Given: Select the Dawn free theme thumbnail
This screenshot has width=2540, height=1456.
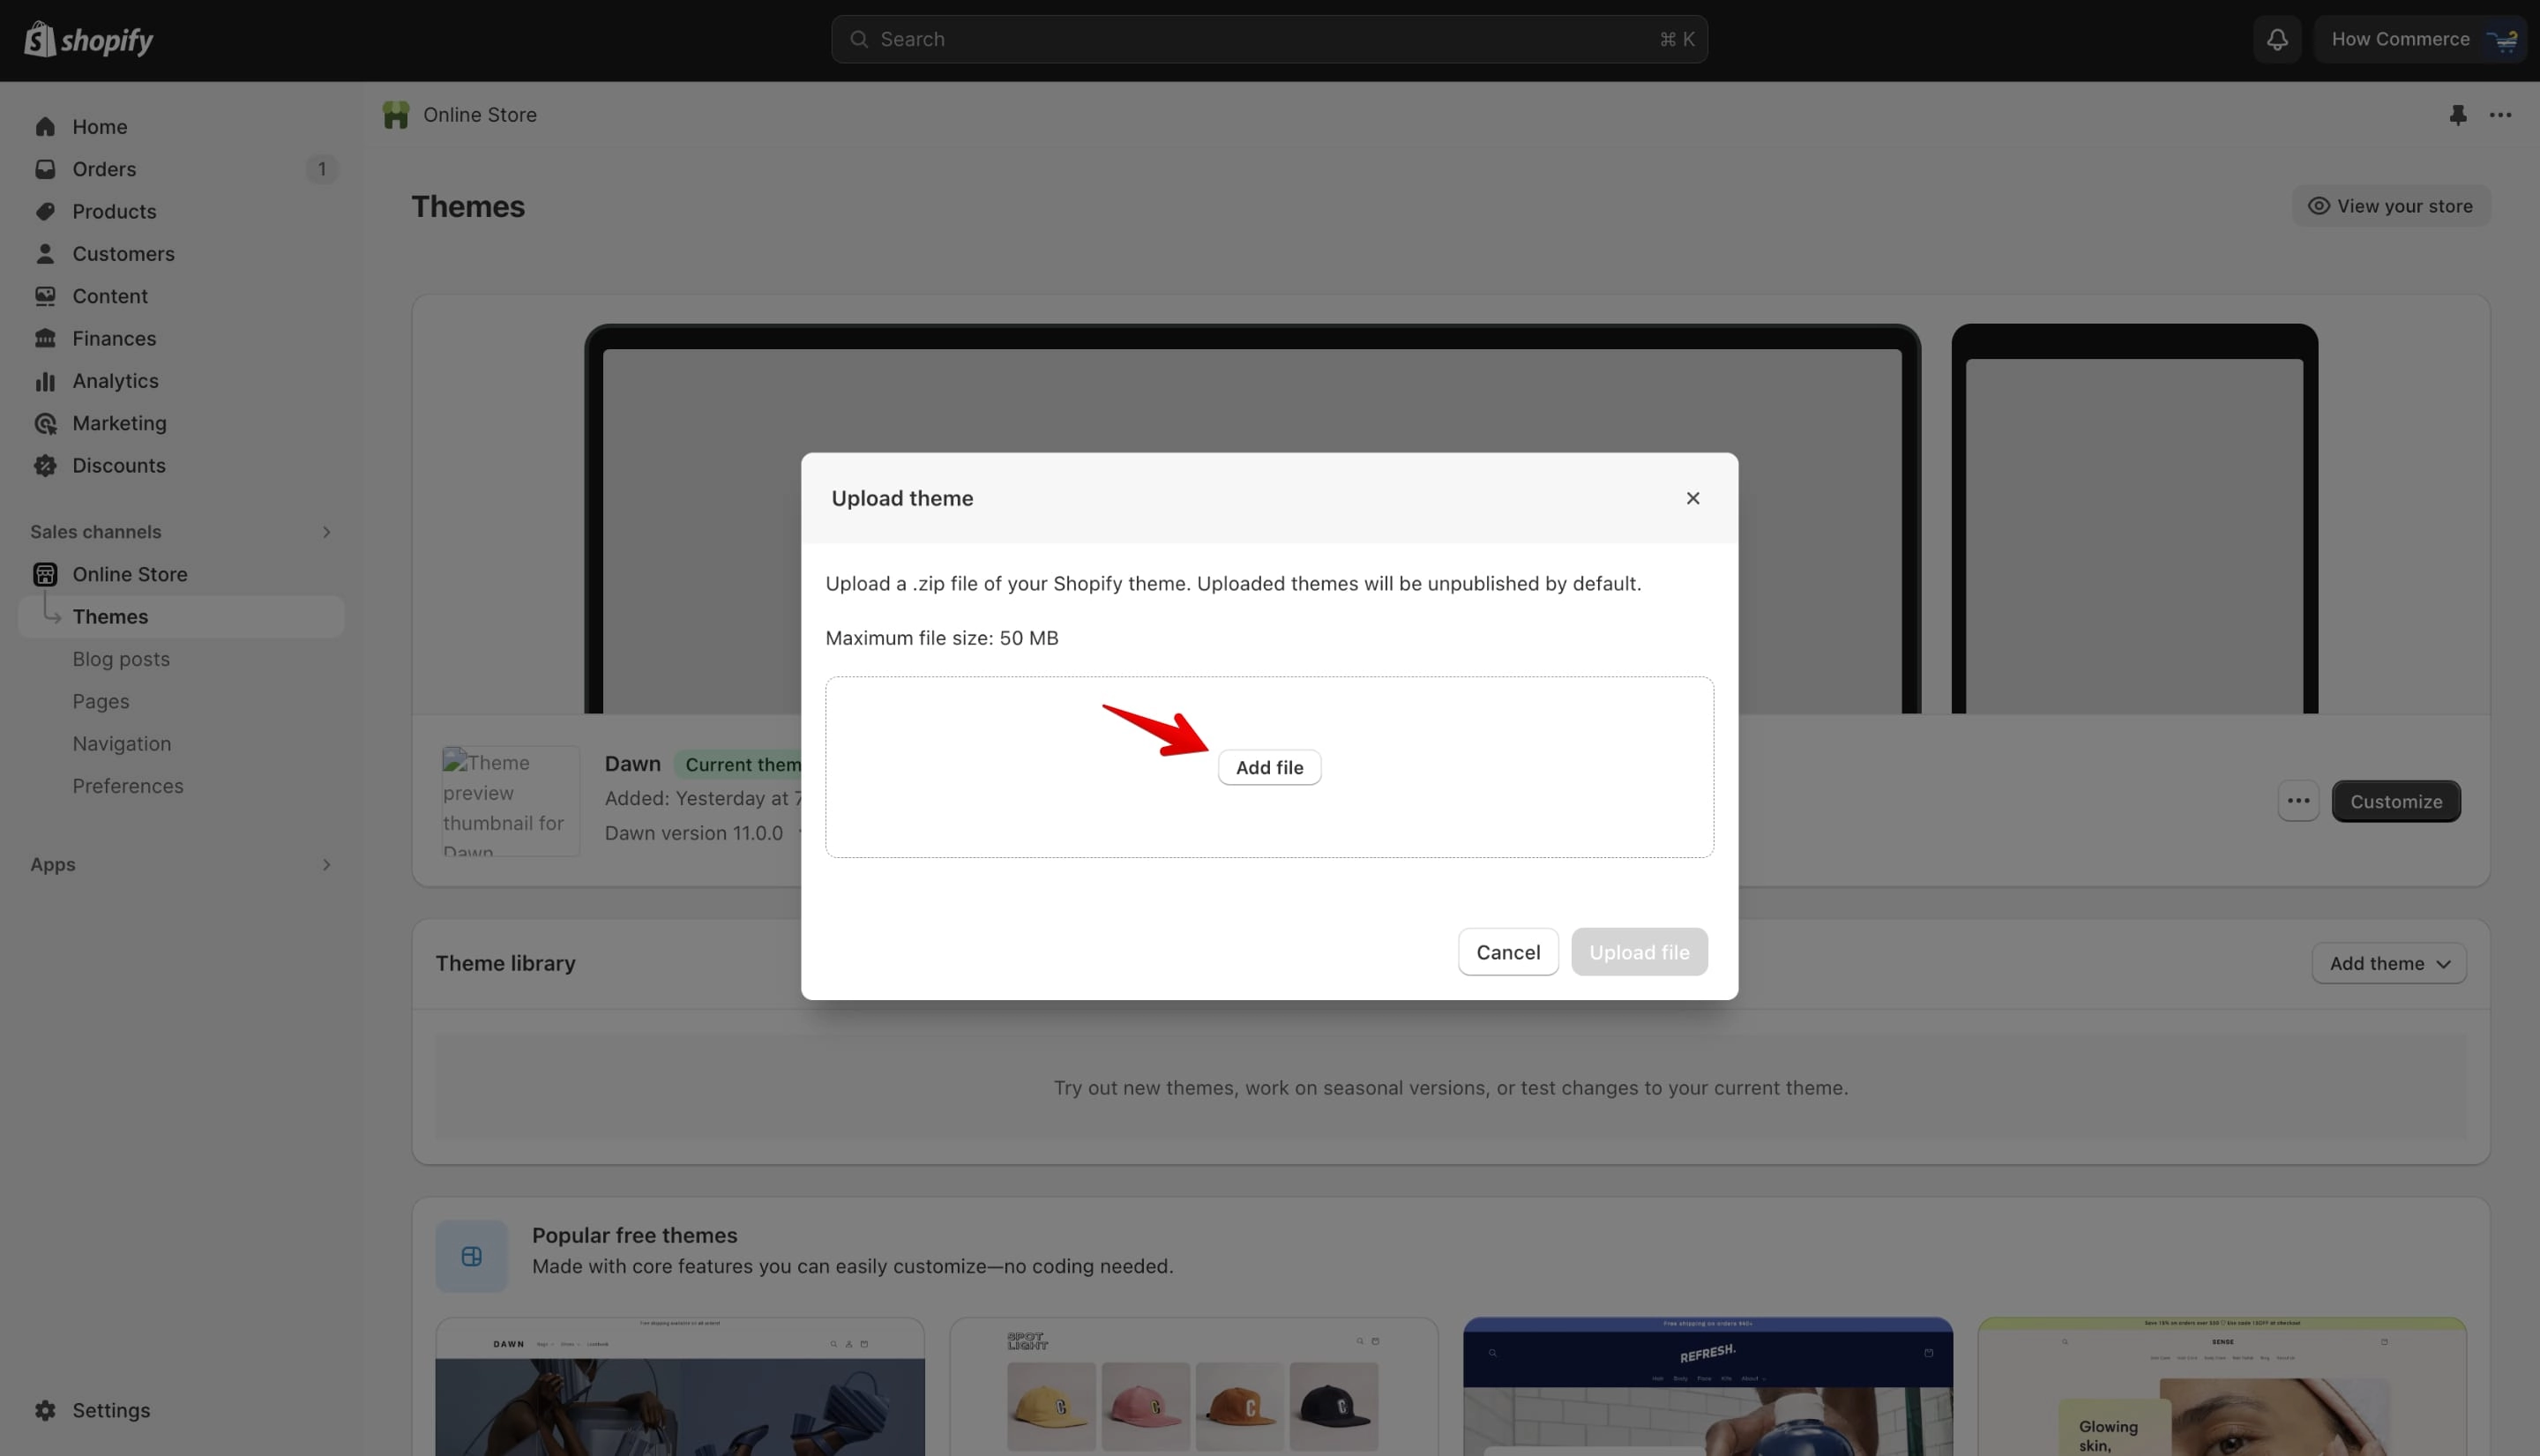Looking at the screenshot, I should [x=680, y=1387].
